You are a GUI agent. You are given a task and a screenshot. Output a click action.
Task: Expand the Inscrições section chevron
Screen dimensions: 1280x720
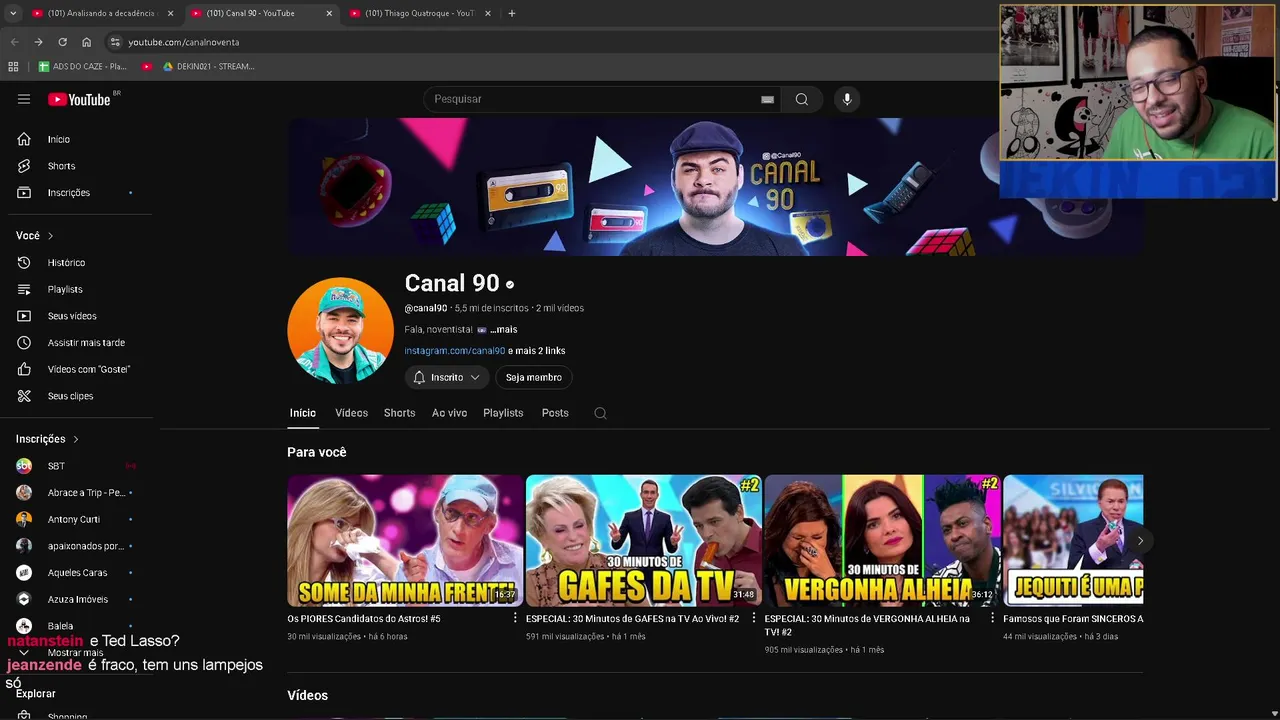pos(75,439)
